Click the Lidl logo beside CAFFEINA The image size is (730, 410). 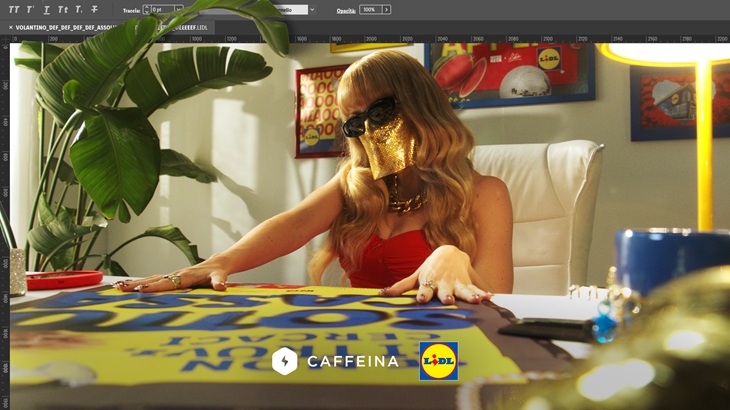[439, 361]
